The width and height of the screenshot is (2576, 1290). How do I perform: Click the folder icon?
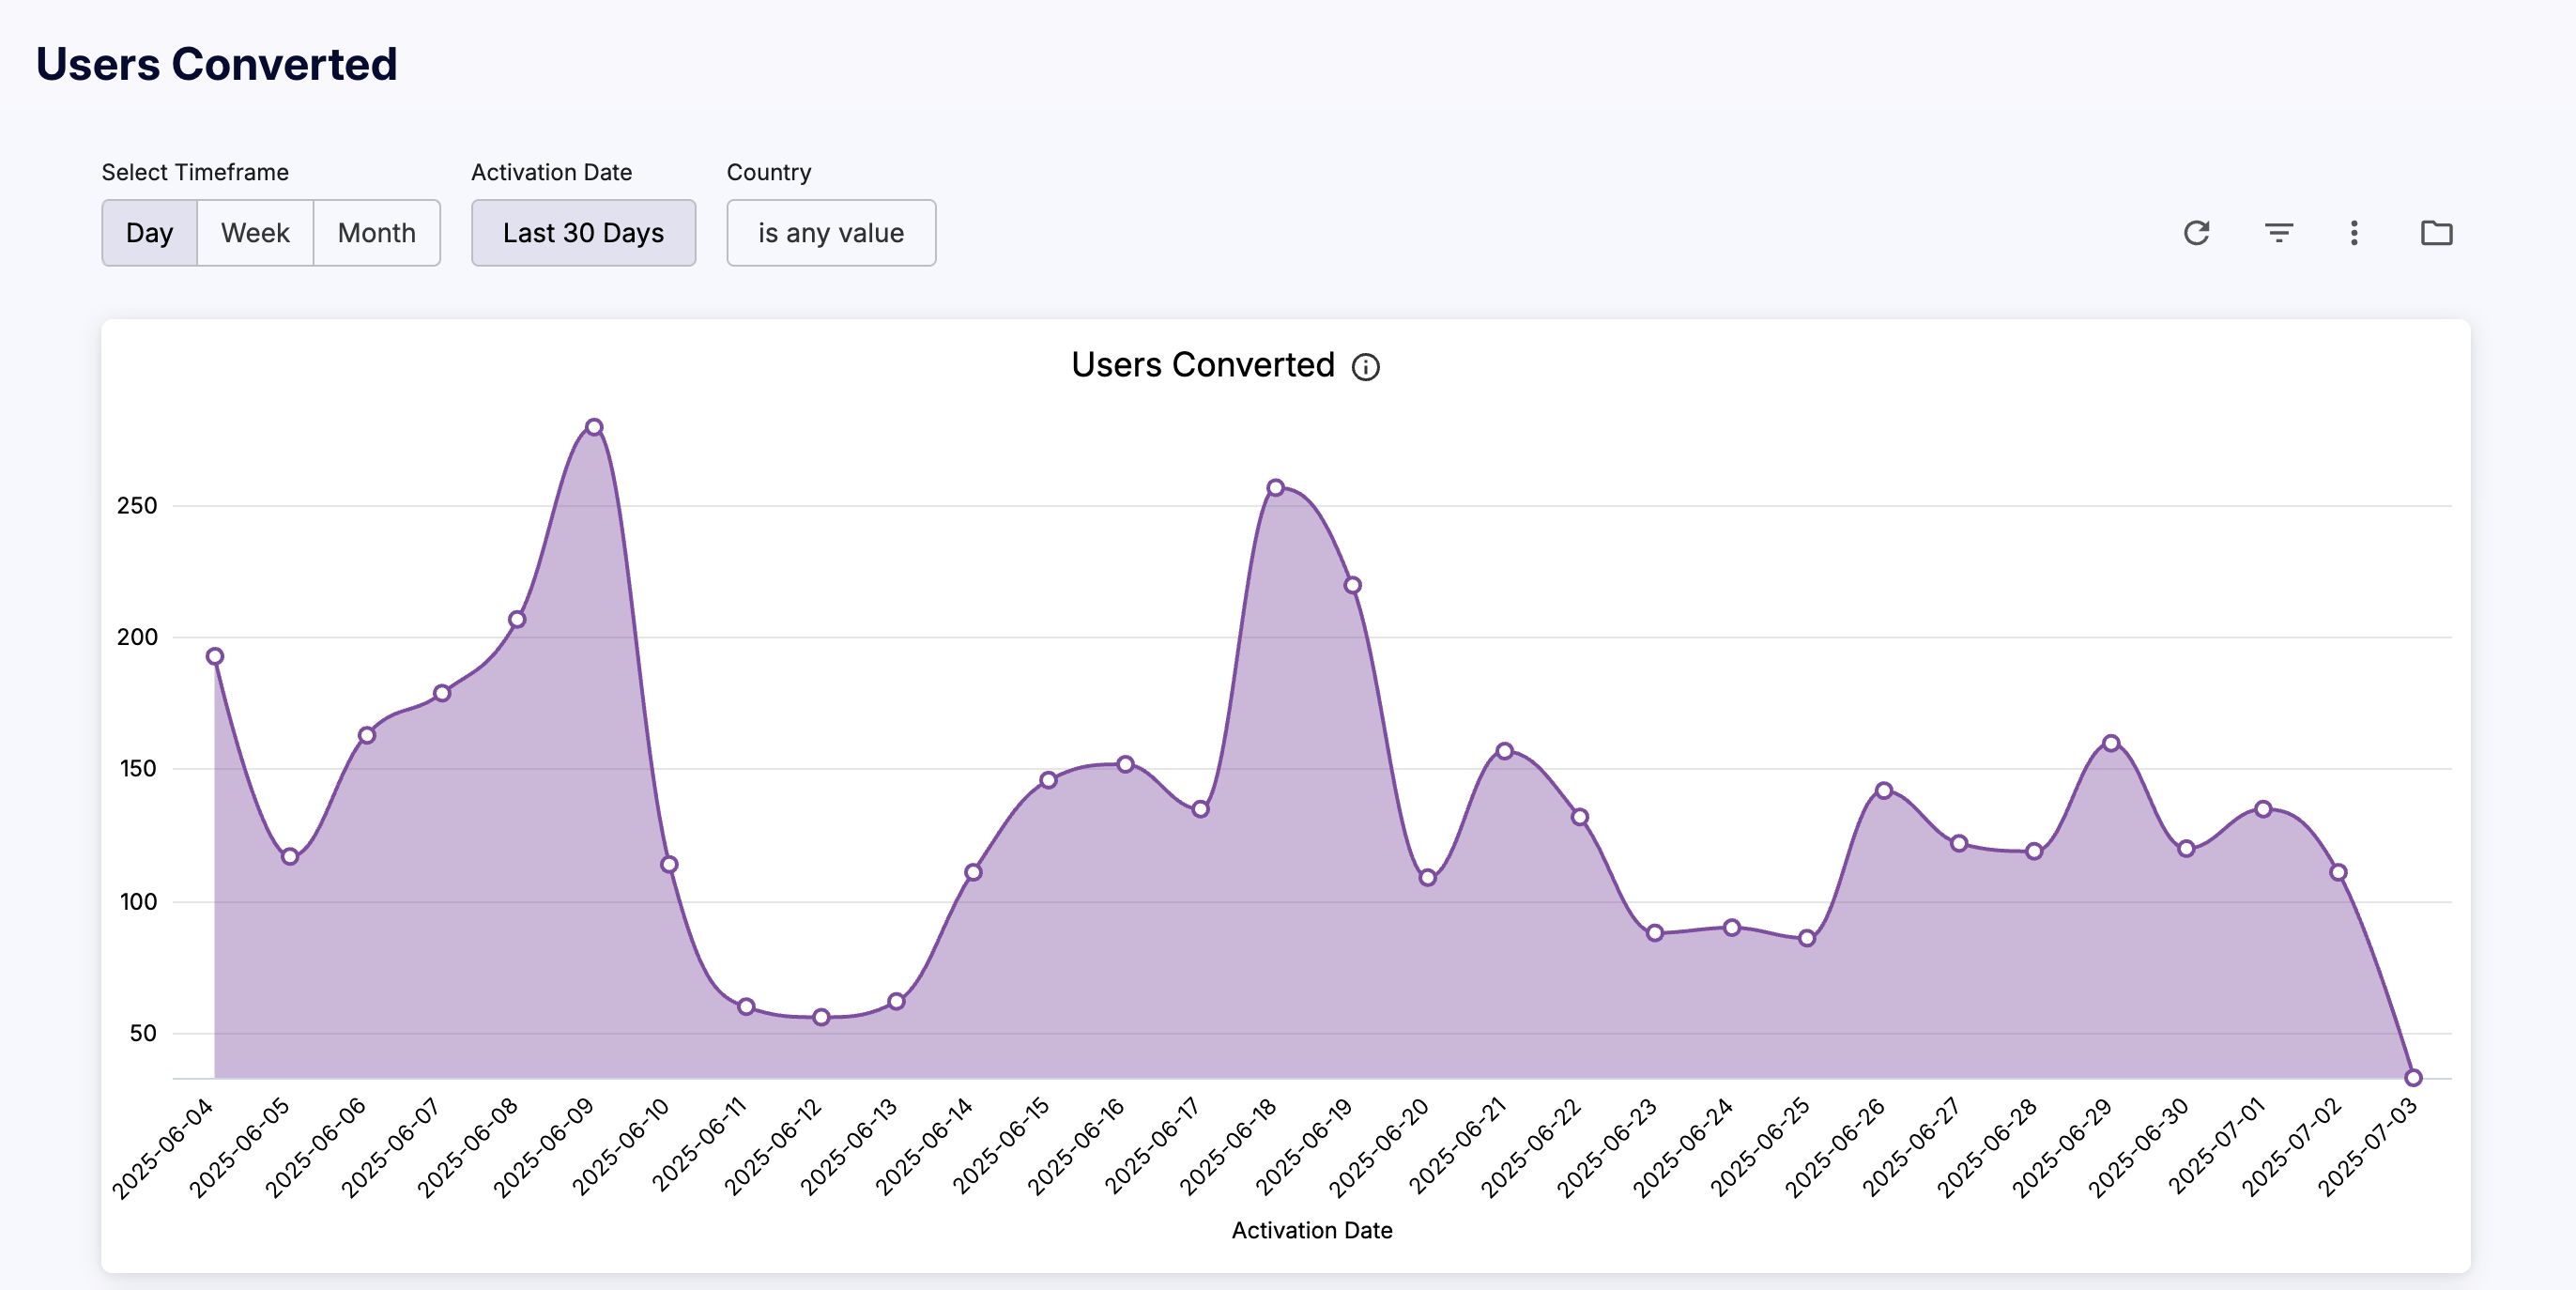click(x=2436, y=233)
